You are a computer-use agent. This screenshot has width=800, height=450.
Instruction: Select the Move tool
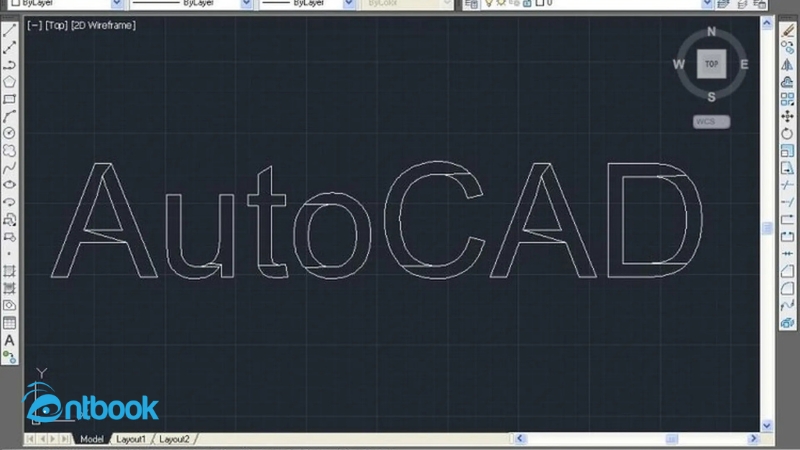coord(787,116)
